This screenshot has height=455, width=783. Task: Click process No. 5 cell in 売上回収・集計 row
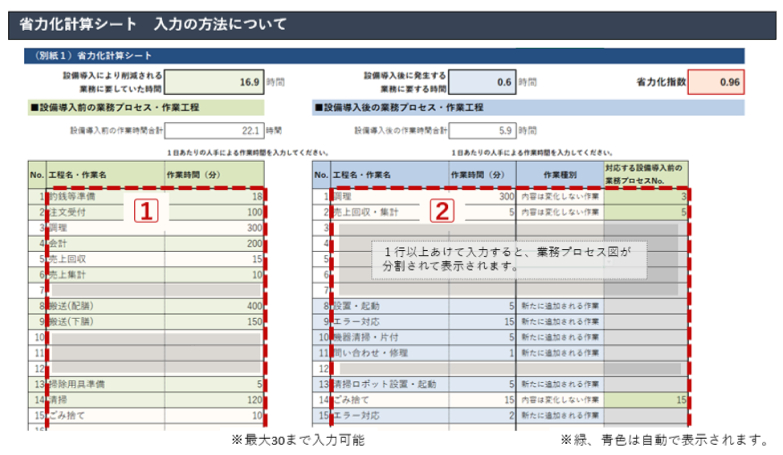(x=646, y=212)
